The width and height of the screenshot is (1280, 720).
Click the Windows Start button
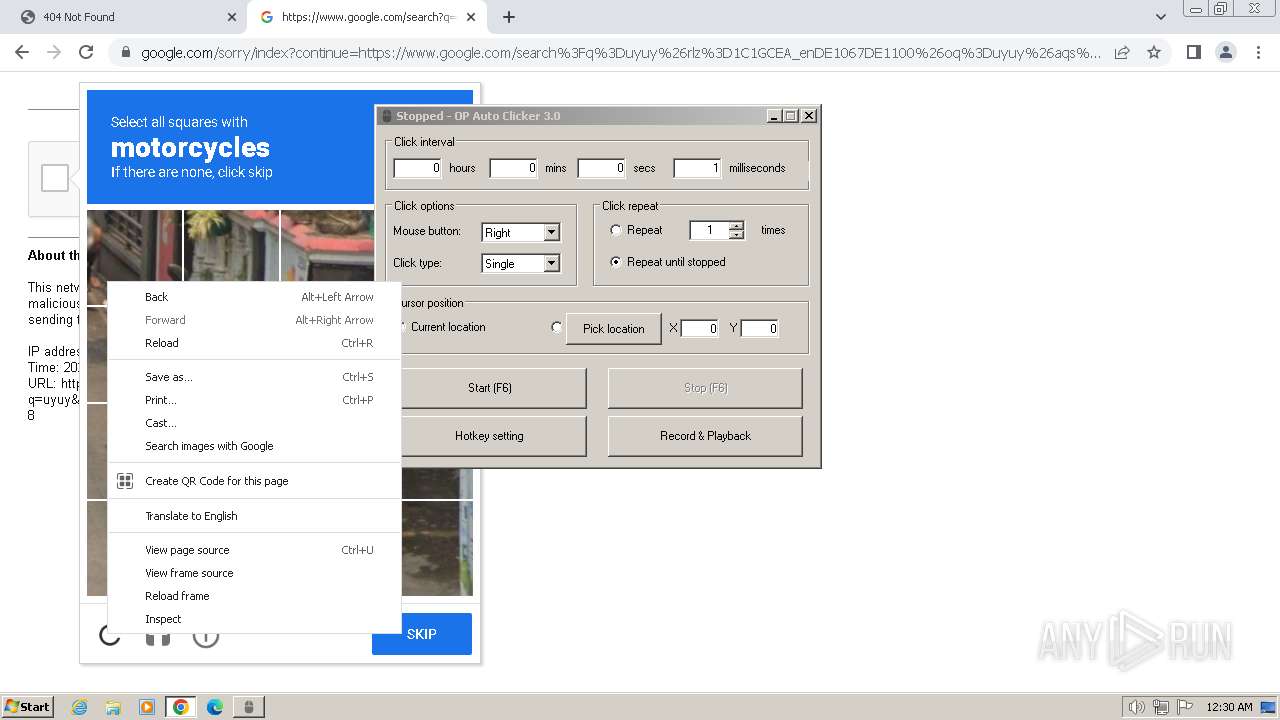tap(28, 707)
